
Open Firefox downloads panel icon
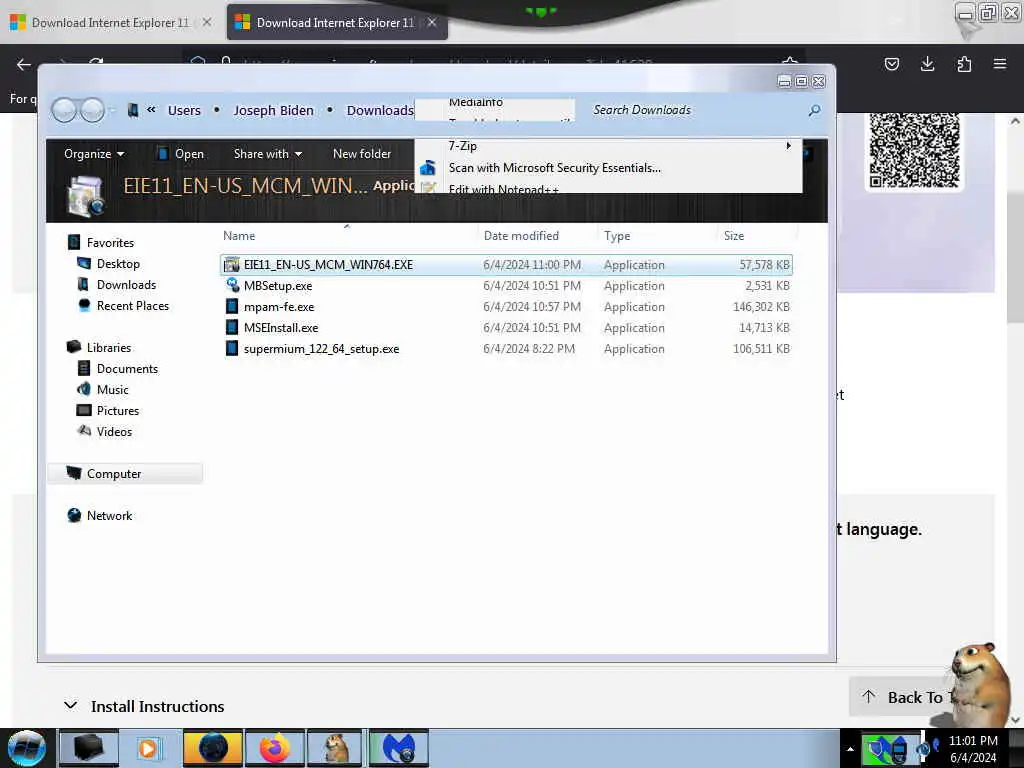927,63
